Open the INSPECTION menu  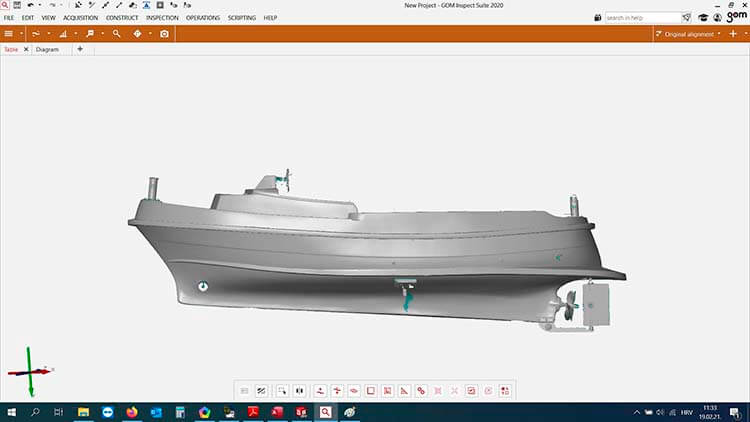pos(161,18)
